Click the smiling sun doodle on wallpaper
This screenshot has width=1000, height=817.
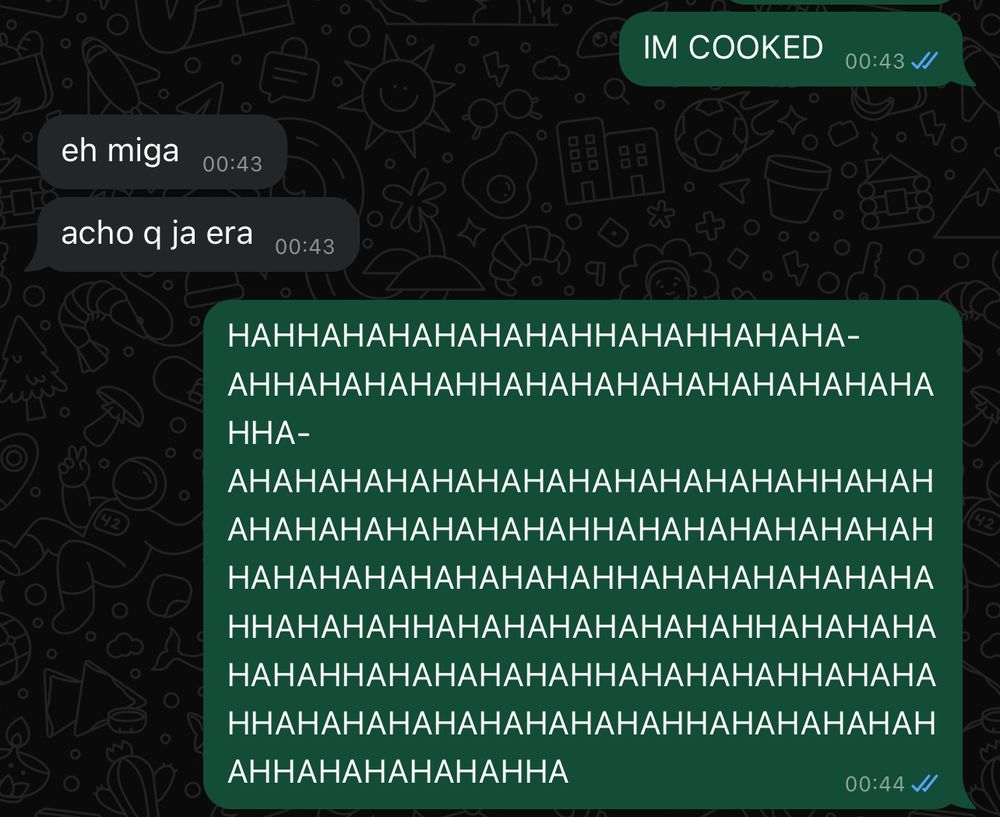tap(396, 96)
